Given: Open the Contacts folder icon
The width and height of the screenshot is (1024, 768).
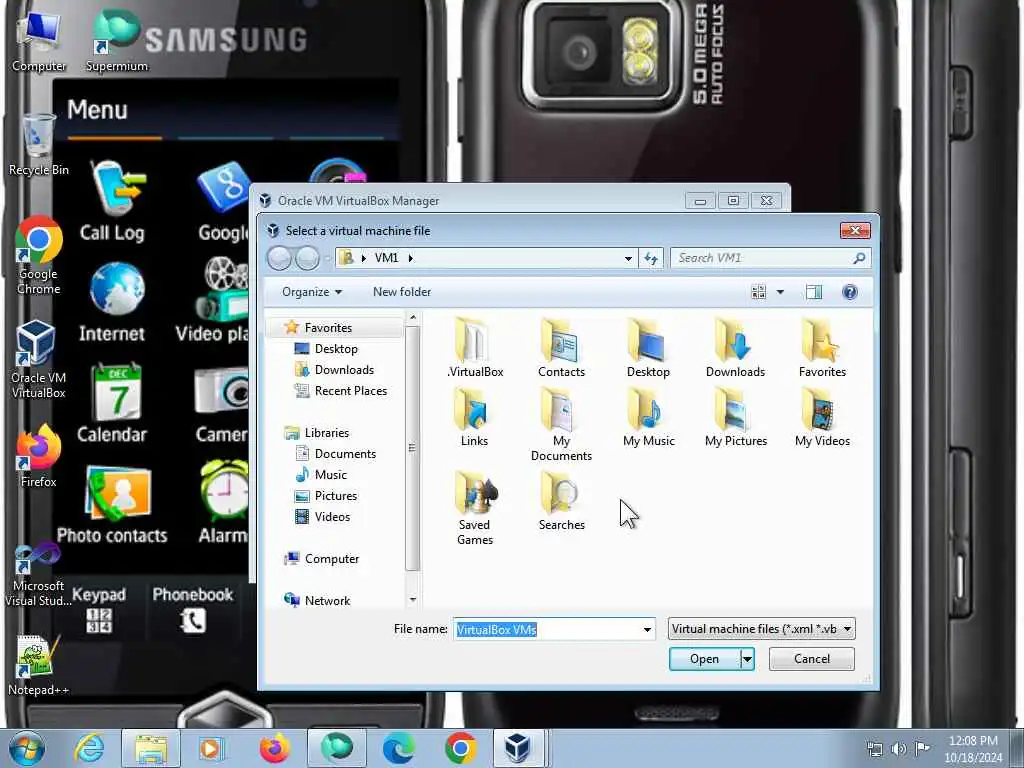Looking at the screenshot, I should pyautogui.click(x=561, y=348).
